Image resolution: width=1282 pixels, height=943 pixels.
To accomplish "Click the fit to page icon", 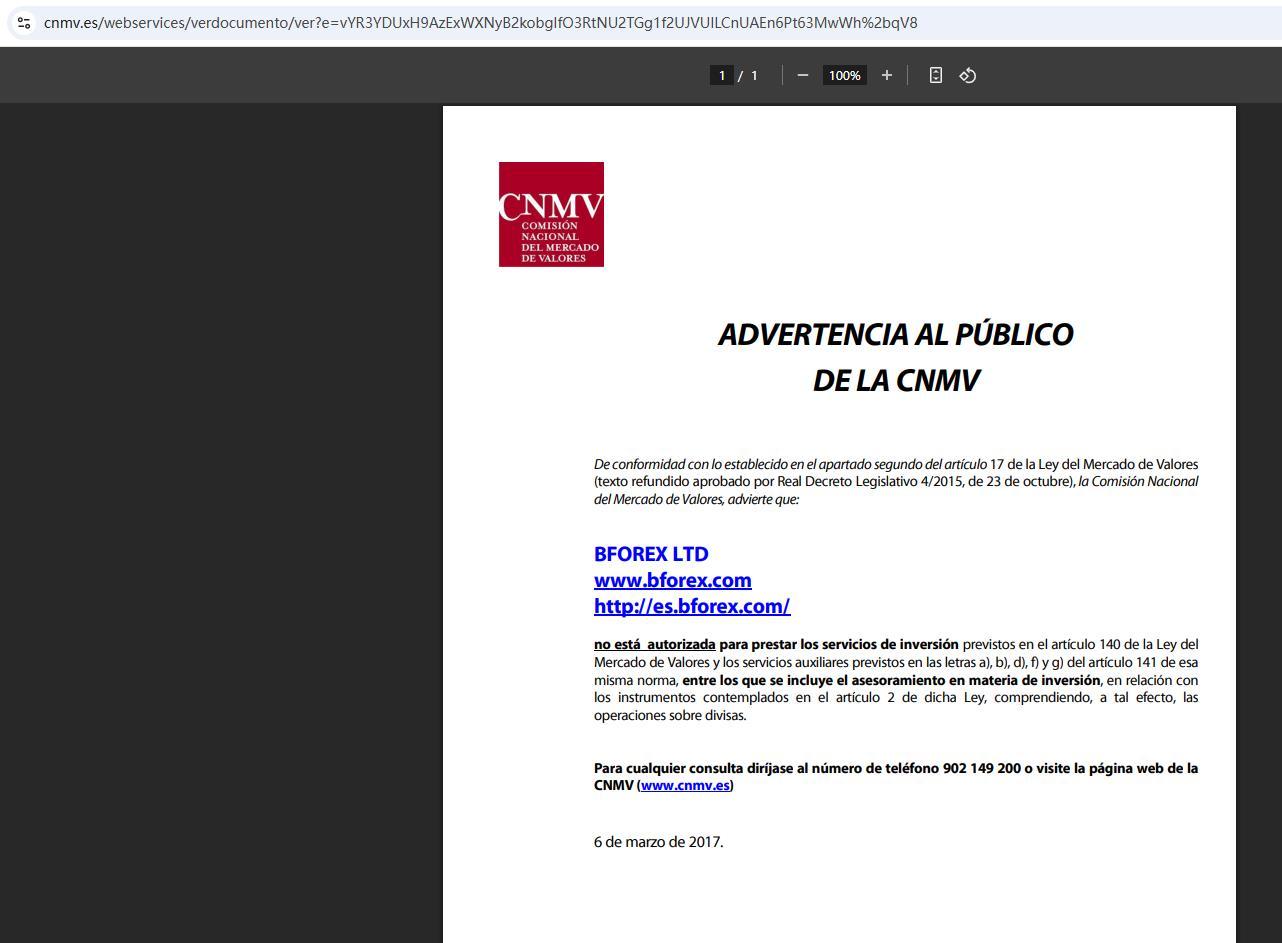I will (x=935, y=75).
